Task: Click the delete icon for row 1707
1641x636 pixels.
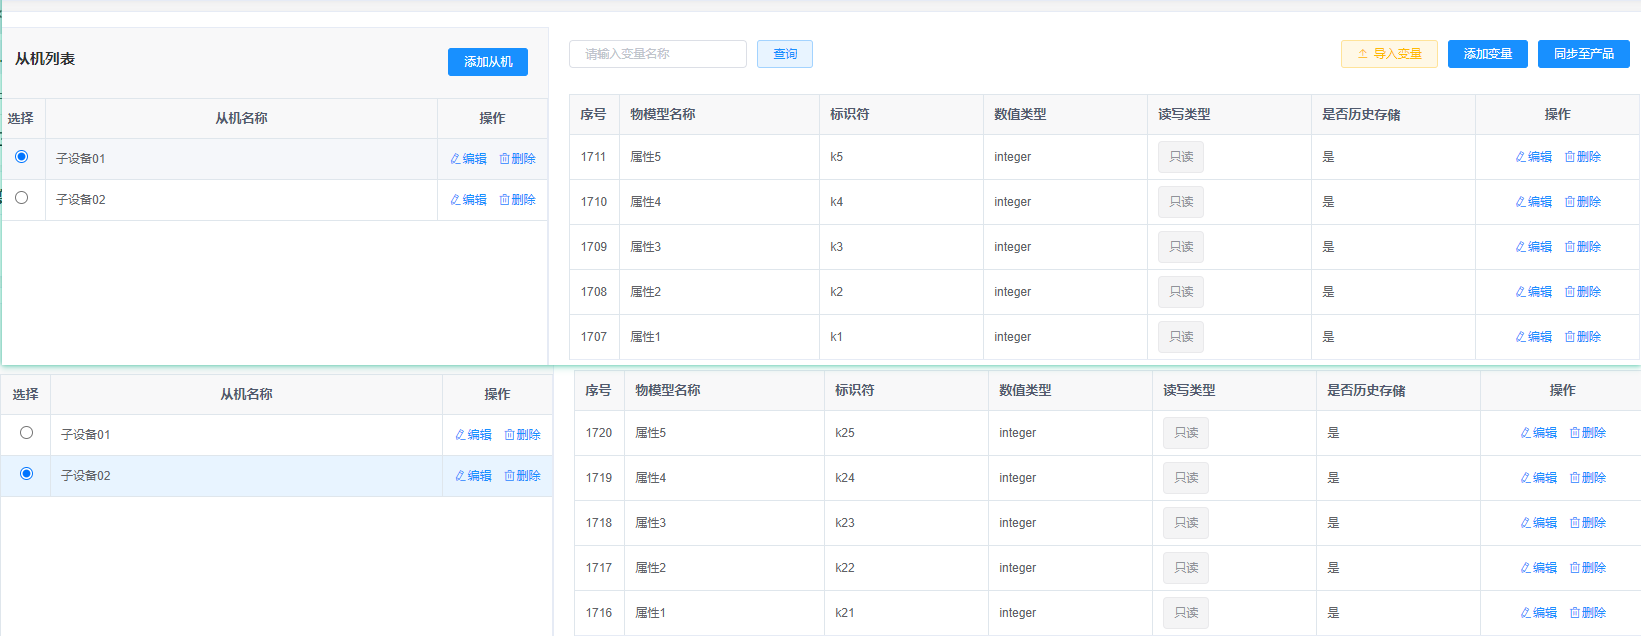Action: (x=1582, y=337)
